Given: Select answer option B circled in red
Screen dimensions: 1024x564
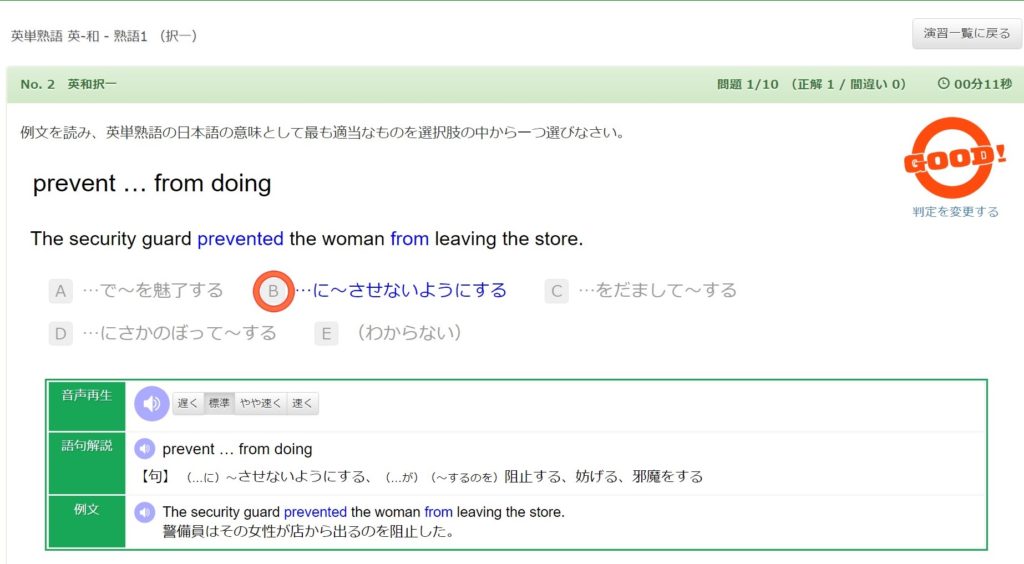Looking at the screenshot, I should pos(274,291).
